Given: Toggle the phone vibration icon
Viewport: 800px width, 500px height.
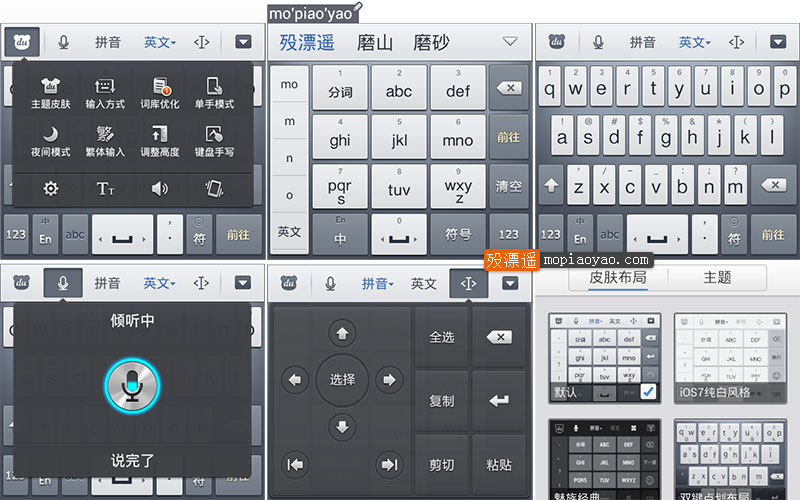Looking at the screenshot, I should coord(214,189).
